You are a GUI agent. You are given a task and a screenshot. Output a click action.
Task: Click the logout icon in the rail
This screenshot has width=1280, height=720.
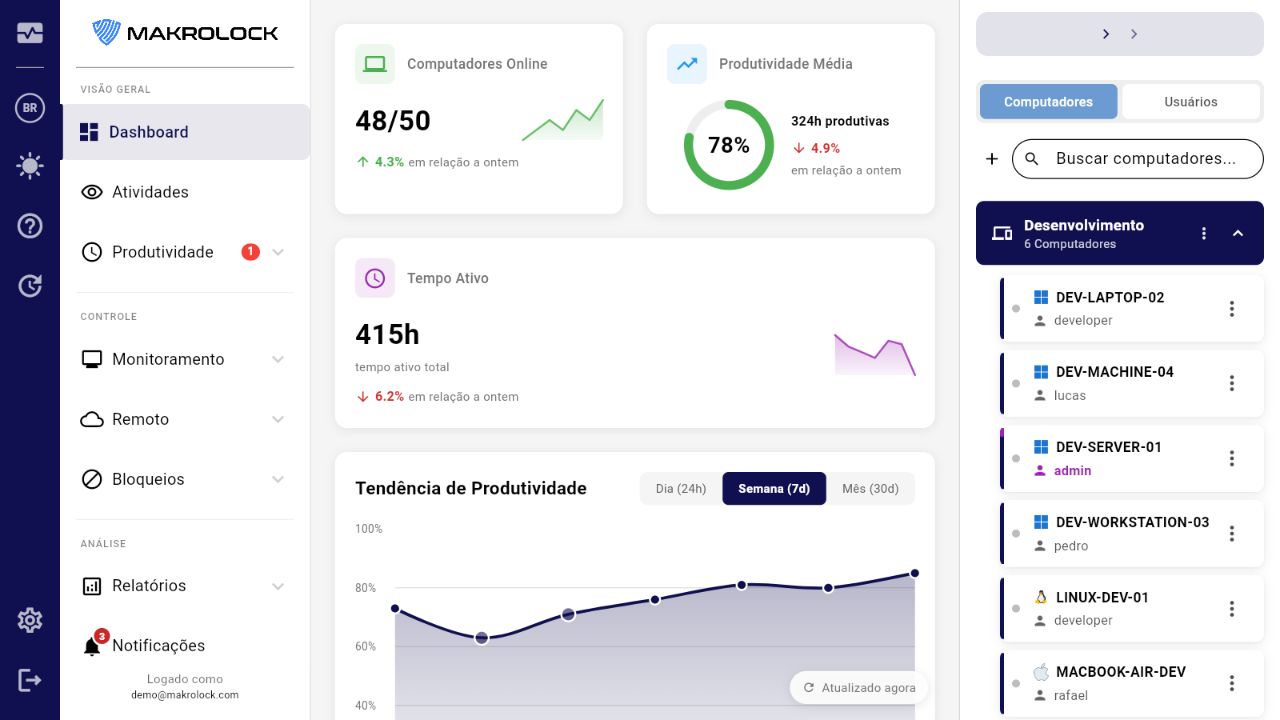[x=30, y=680]
